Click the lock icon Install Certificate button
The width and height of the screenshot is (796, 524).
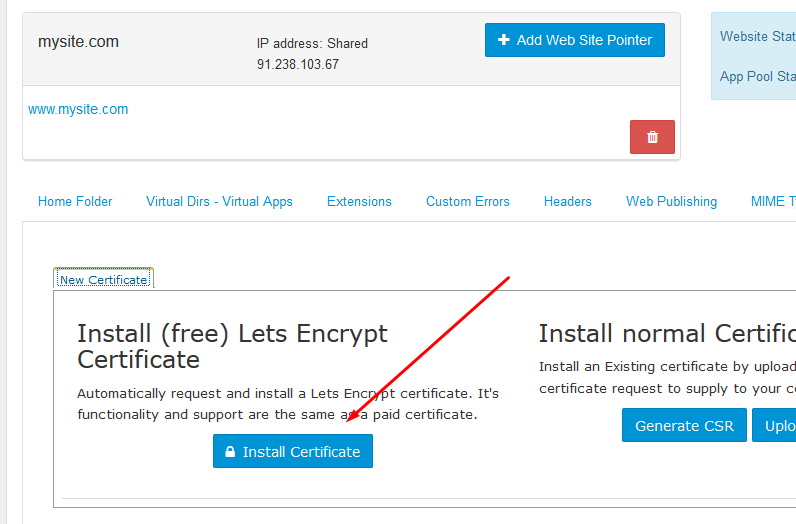pos(293,451)
